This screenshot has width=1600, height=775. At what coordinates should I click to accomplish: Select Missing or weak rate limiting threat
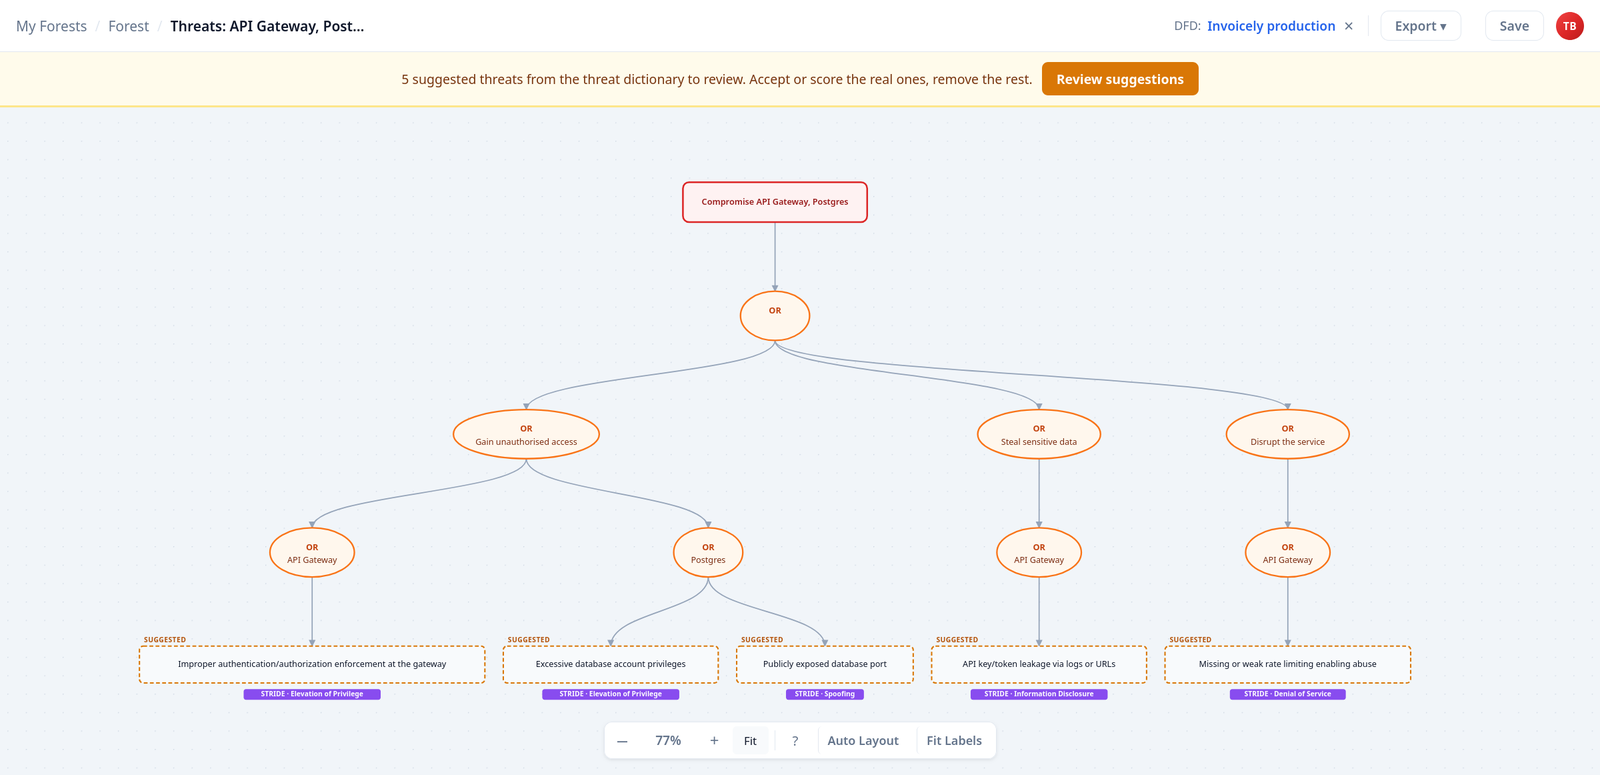pyautogui.click(x=1288, y=664)
